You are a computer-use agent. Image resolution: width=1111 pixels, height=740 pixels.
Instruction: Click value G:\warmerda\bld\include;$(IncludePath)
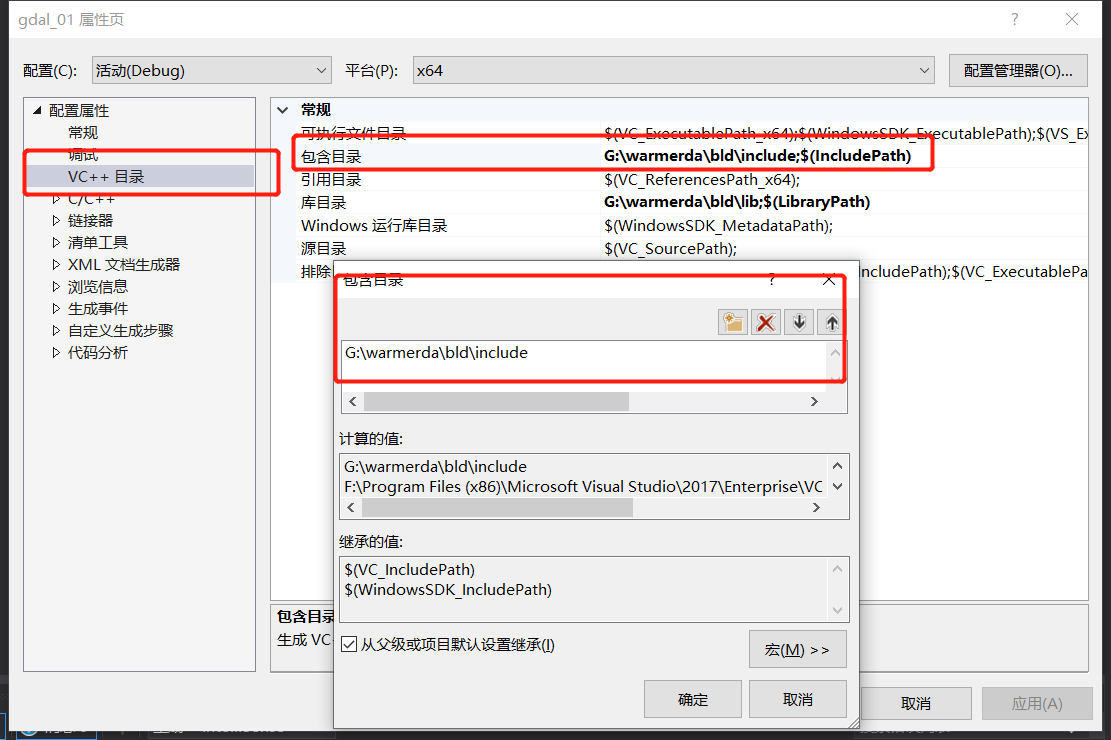pos(757,156)
